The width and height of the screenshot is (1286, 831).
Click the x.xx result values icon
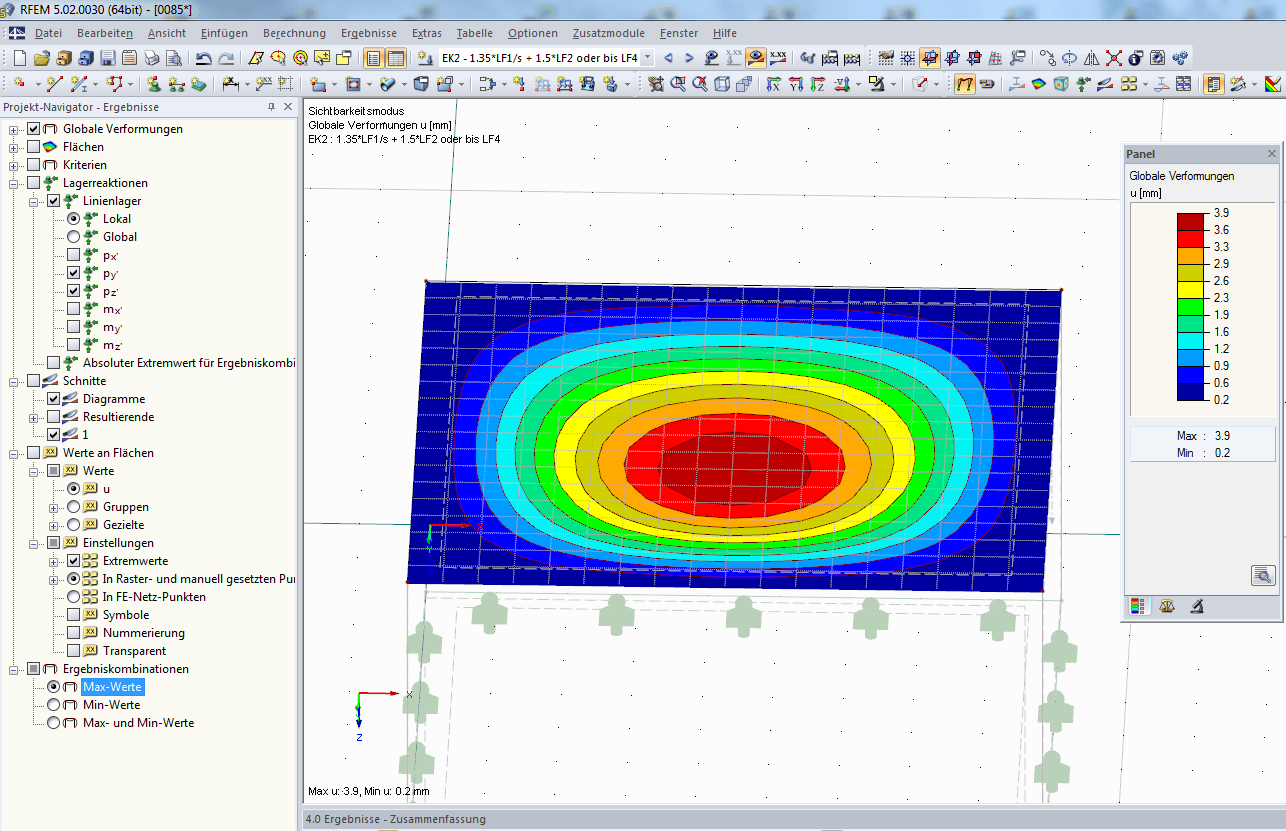click(x=778, y=58)
